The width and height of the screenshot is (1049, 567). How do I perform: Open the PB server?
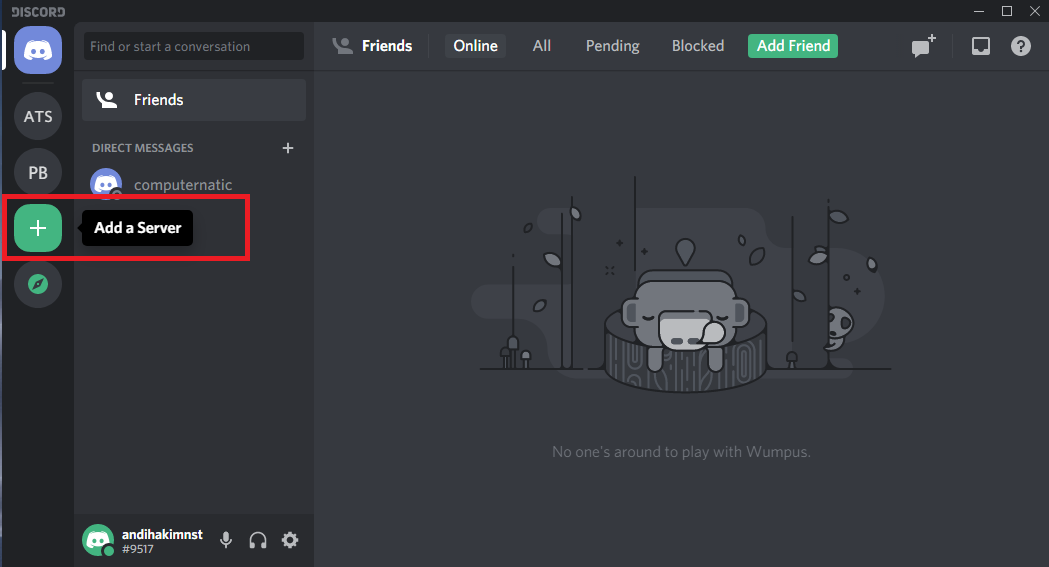coord(38,173)
